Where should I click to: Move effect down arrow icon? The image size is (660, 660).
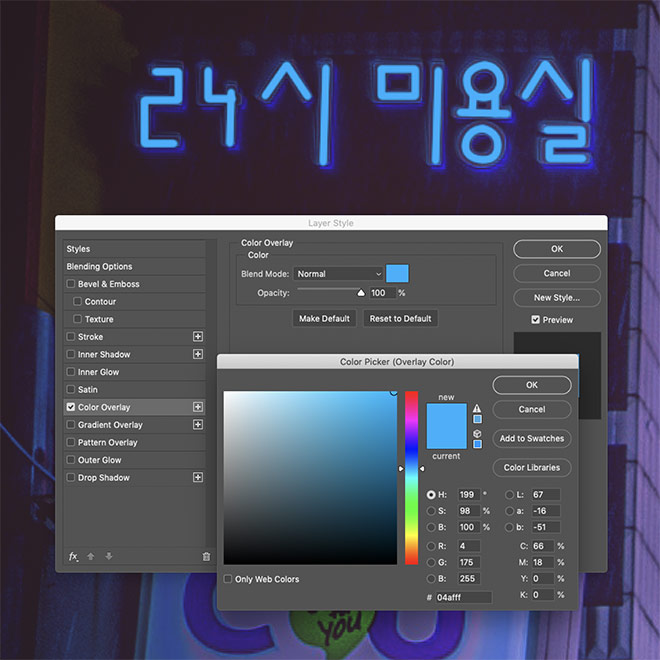point(109,556)
